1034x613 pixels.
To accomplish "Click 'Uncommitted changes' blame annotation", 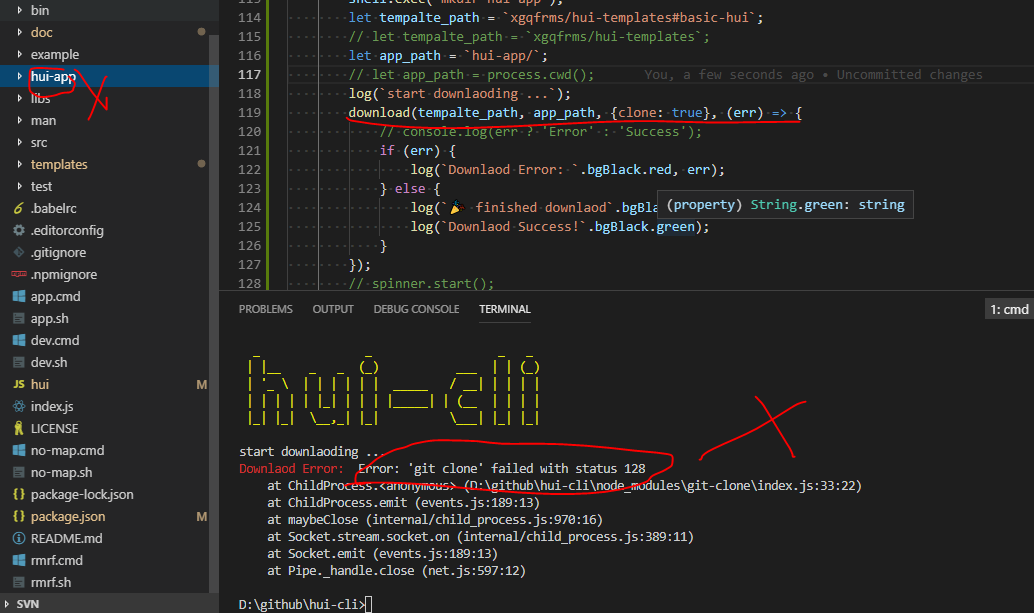I will tap(909, 74).
